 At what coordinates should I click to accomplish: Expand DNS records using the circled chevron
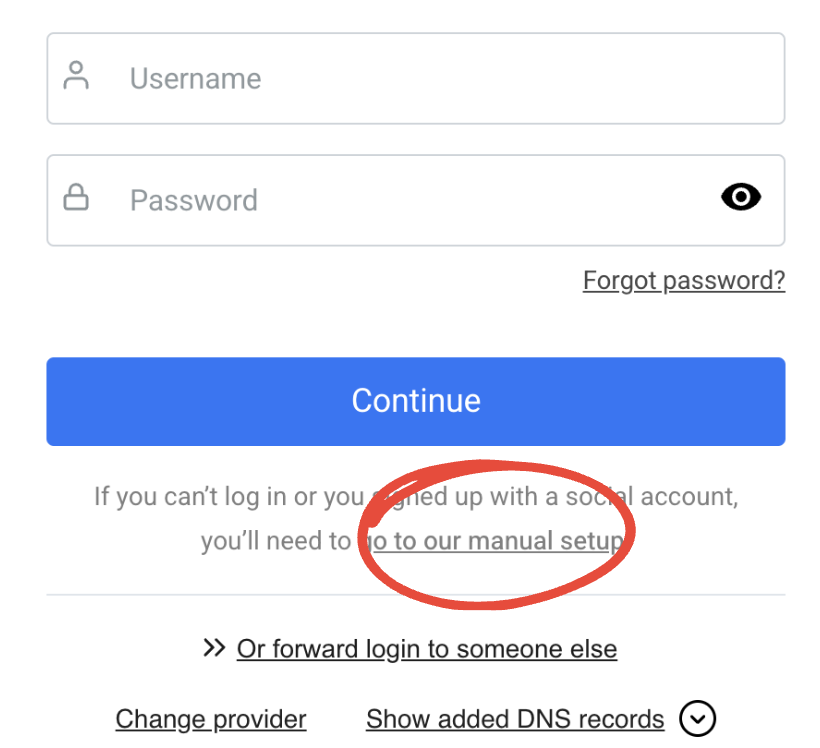(697, 718)
